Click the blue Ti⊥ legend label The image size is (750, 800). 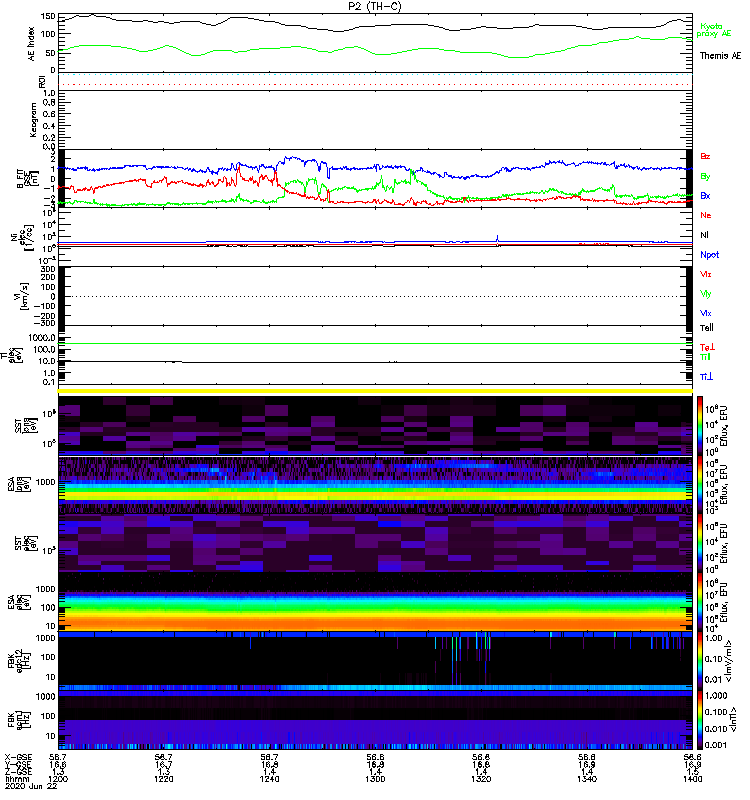click(706, 377)
